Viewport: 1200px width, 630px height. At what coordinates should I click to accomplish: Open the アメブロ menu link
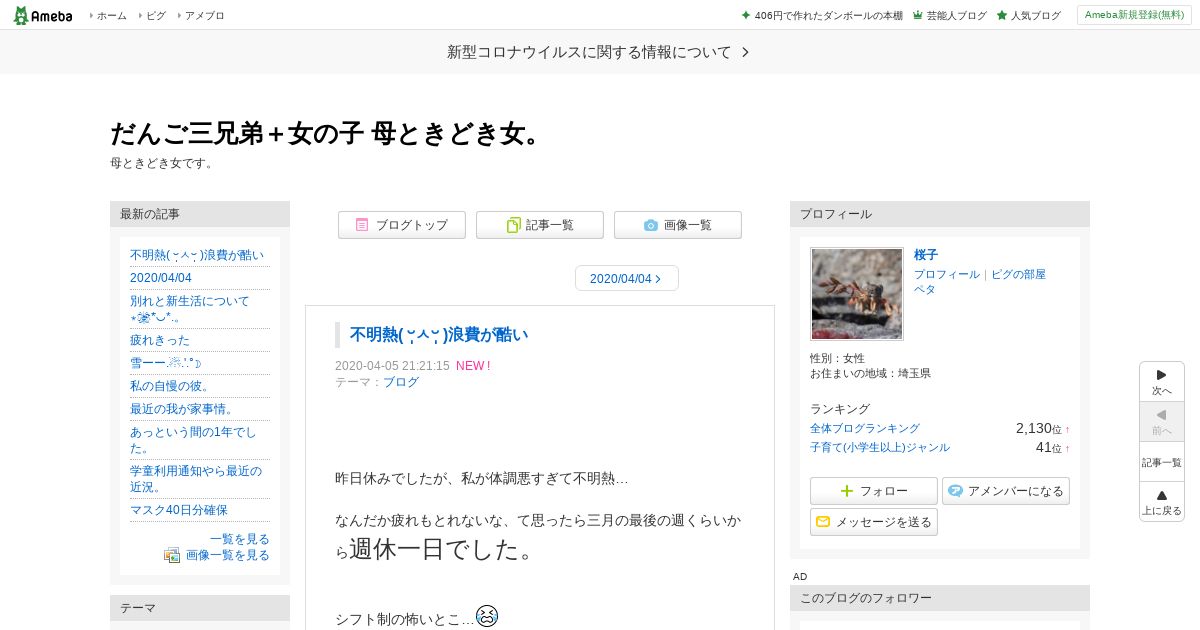(205, 15)
